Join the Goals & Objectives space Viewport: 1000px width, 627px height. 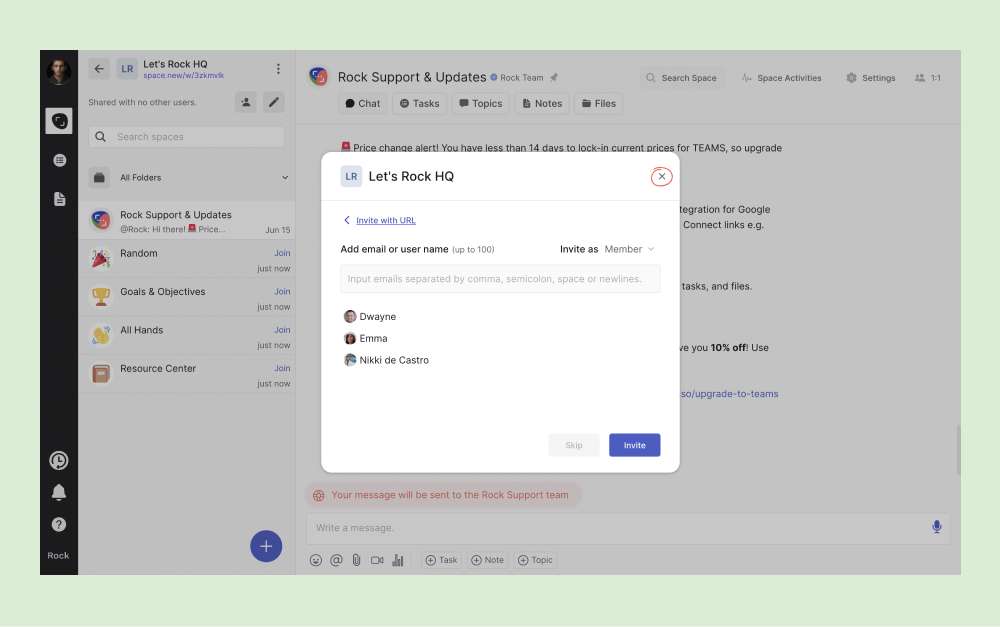point(282,291)
